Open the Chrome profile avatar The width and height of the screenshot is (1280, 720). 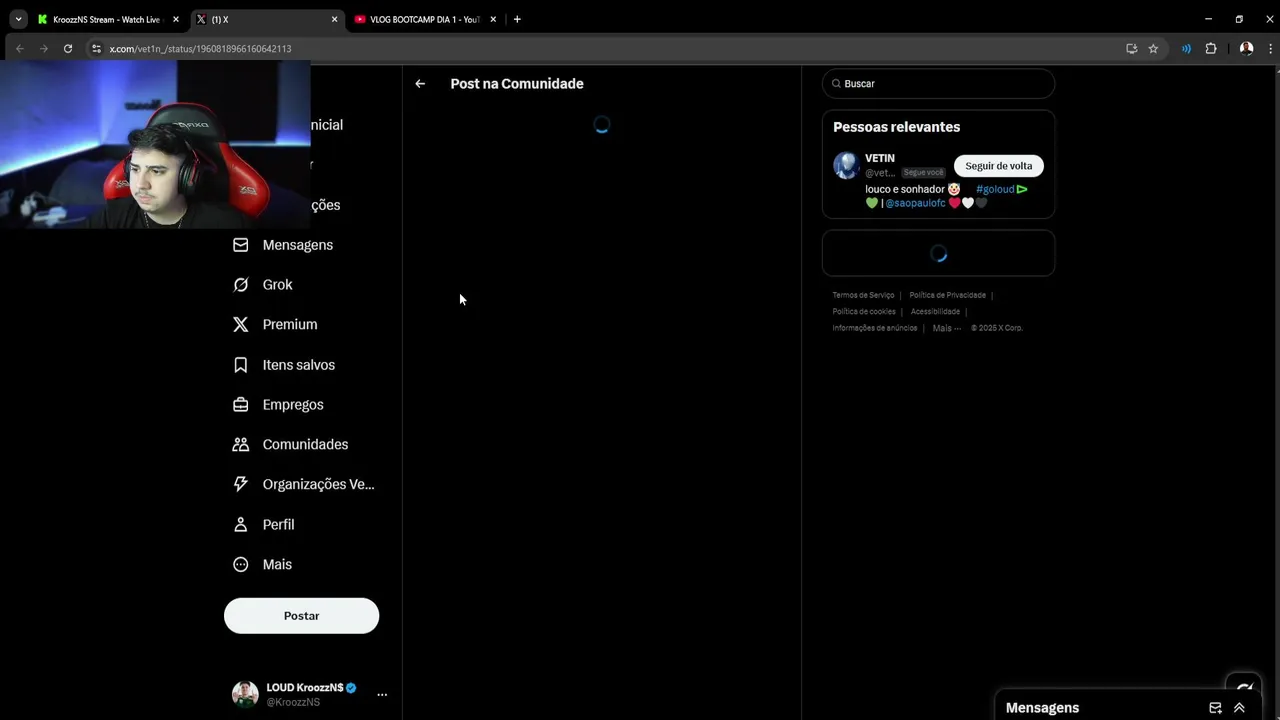pos(1246,48)
